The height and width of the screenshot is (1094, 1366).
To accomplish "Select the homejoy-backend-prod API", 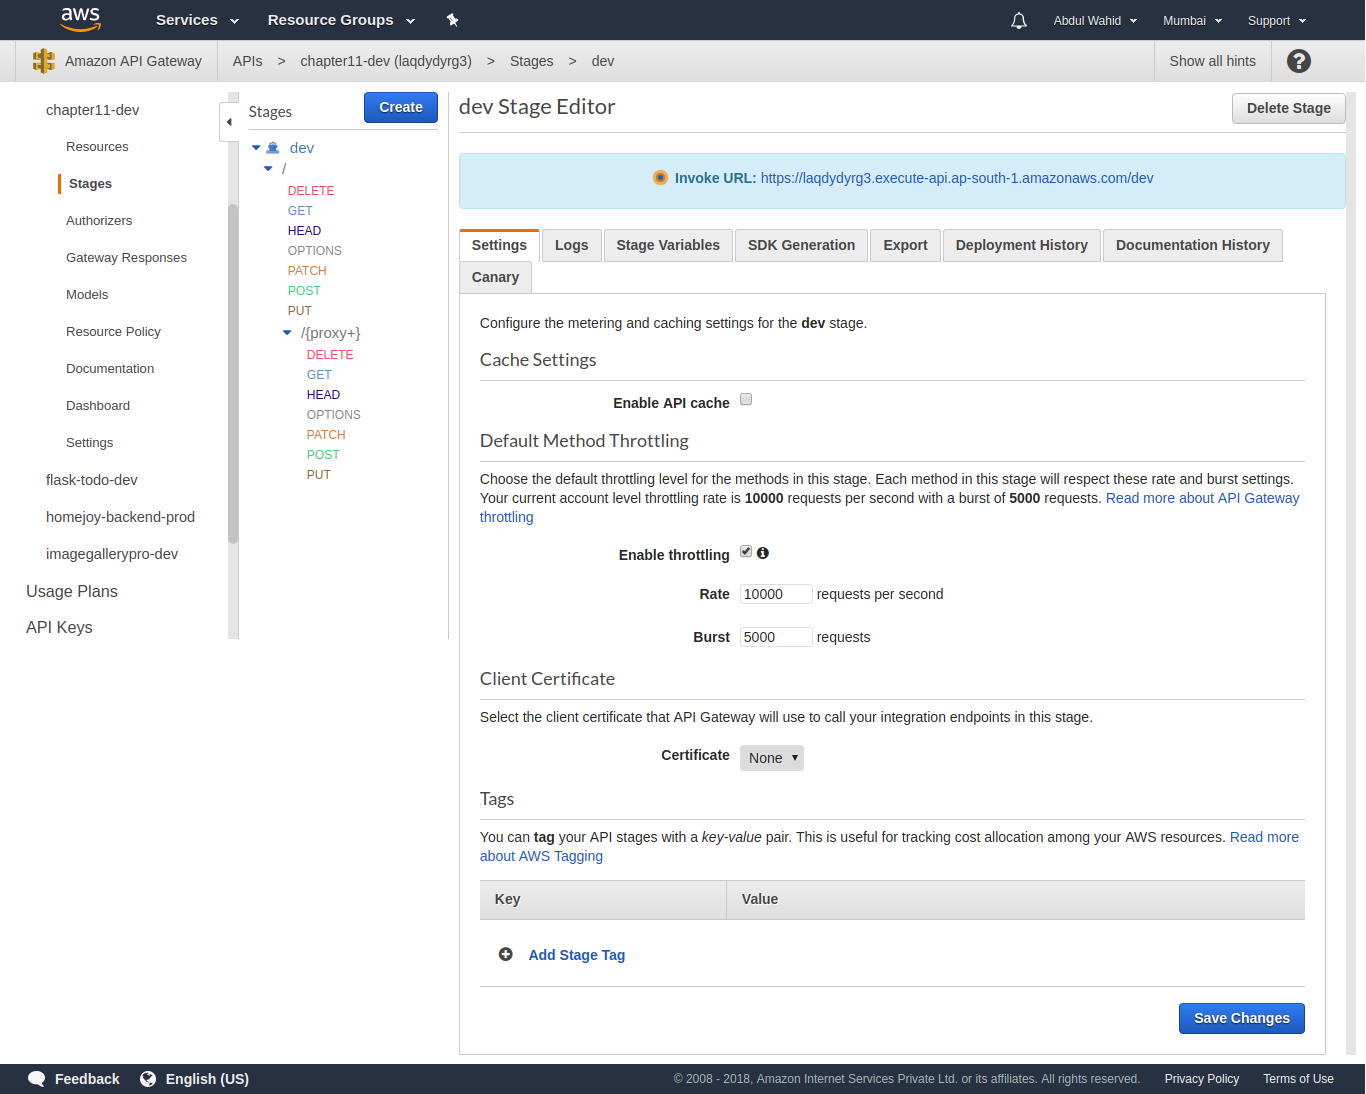I will coord(120,517).
